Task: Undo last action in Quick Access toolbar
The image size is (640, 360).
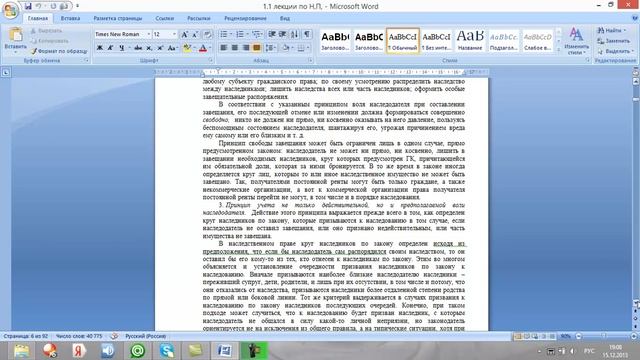Action: click(38, 6)
